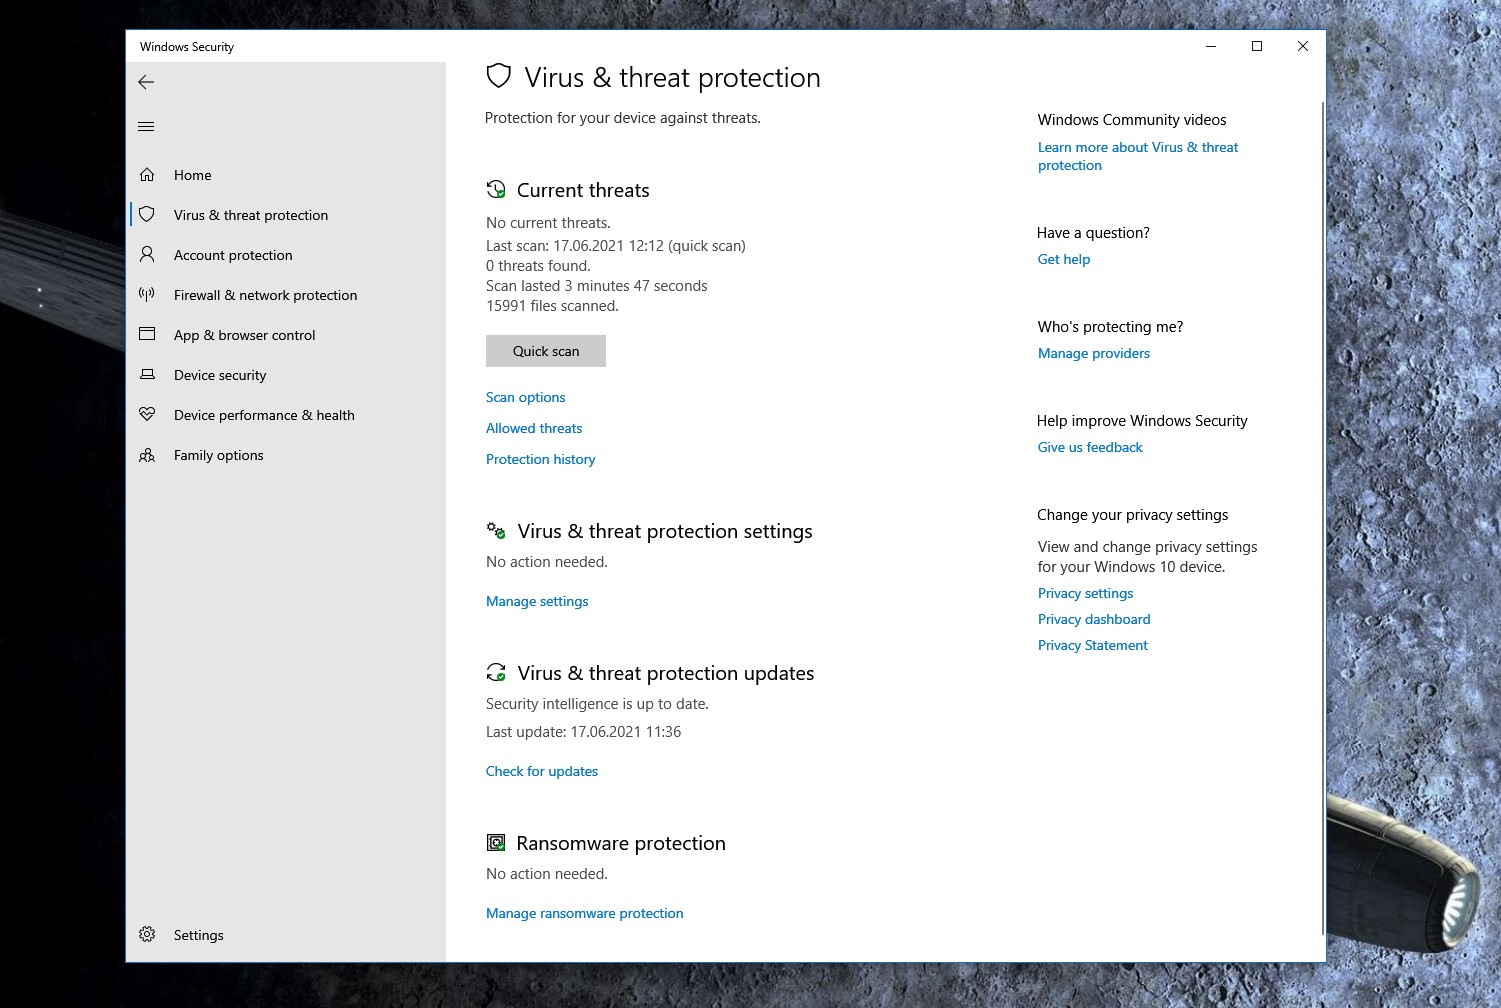1501x1008 pixels.
Task: Click Virus & threat protection settings heading
Action: pyautogui.click(x=665, y=531)
